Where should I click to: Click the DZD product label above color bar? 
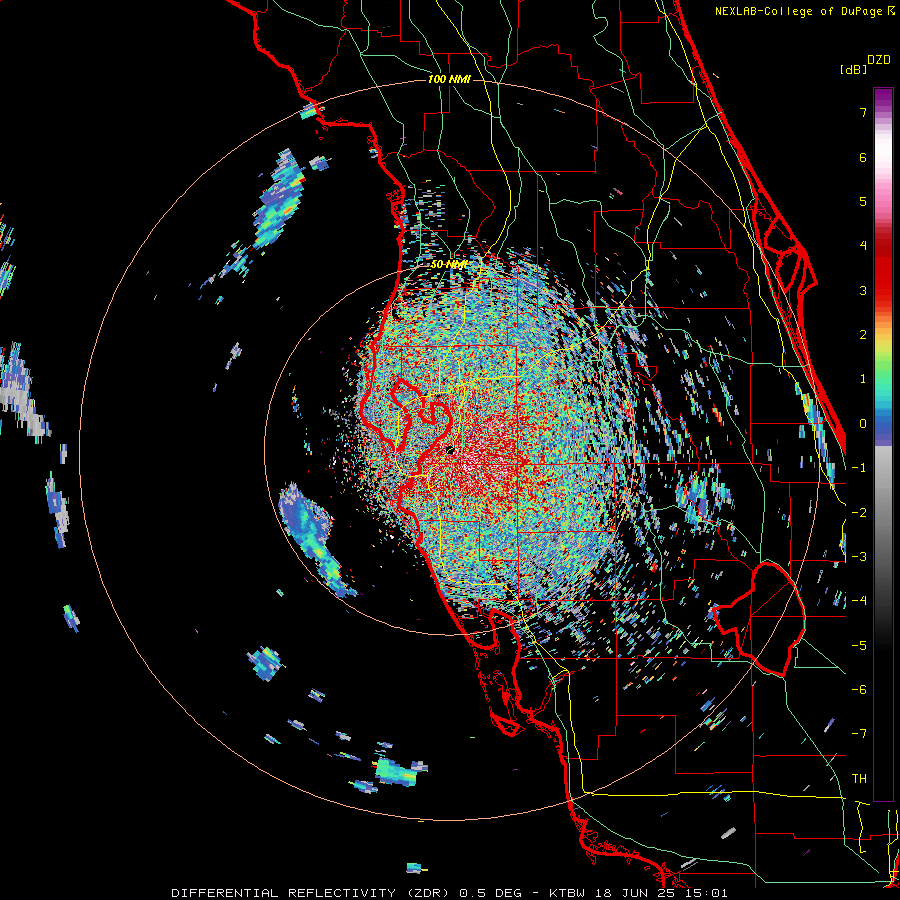coord(879,60)
